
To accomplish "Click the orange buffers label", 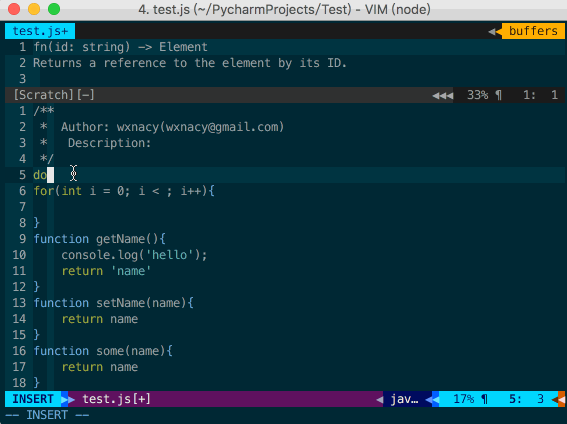I will tap(533, 31).
